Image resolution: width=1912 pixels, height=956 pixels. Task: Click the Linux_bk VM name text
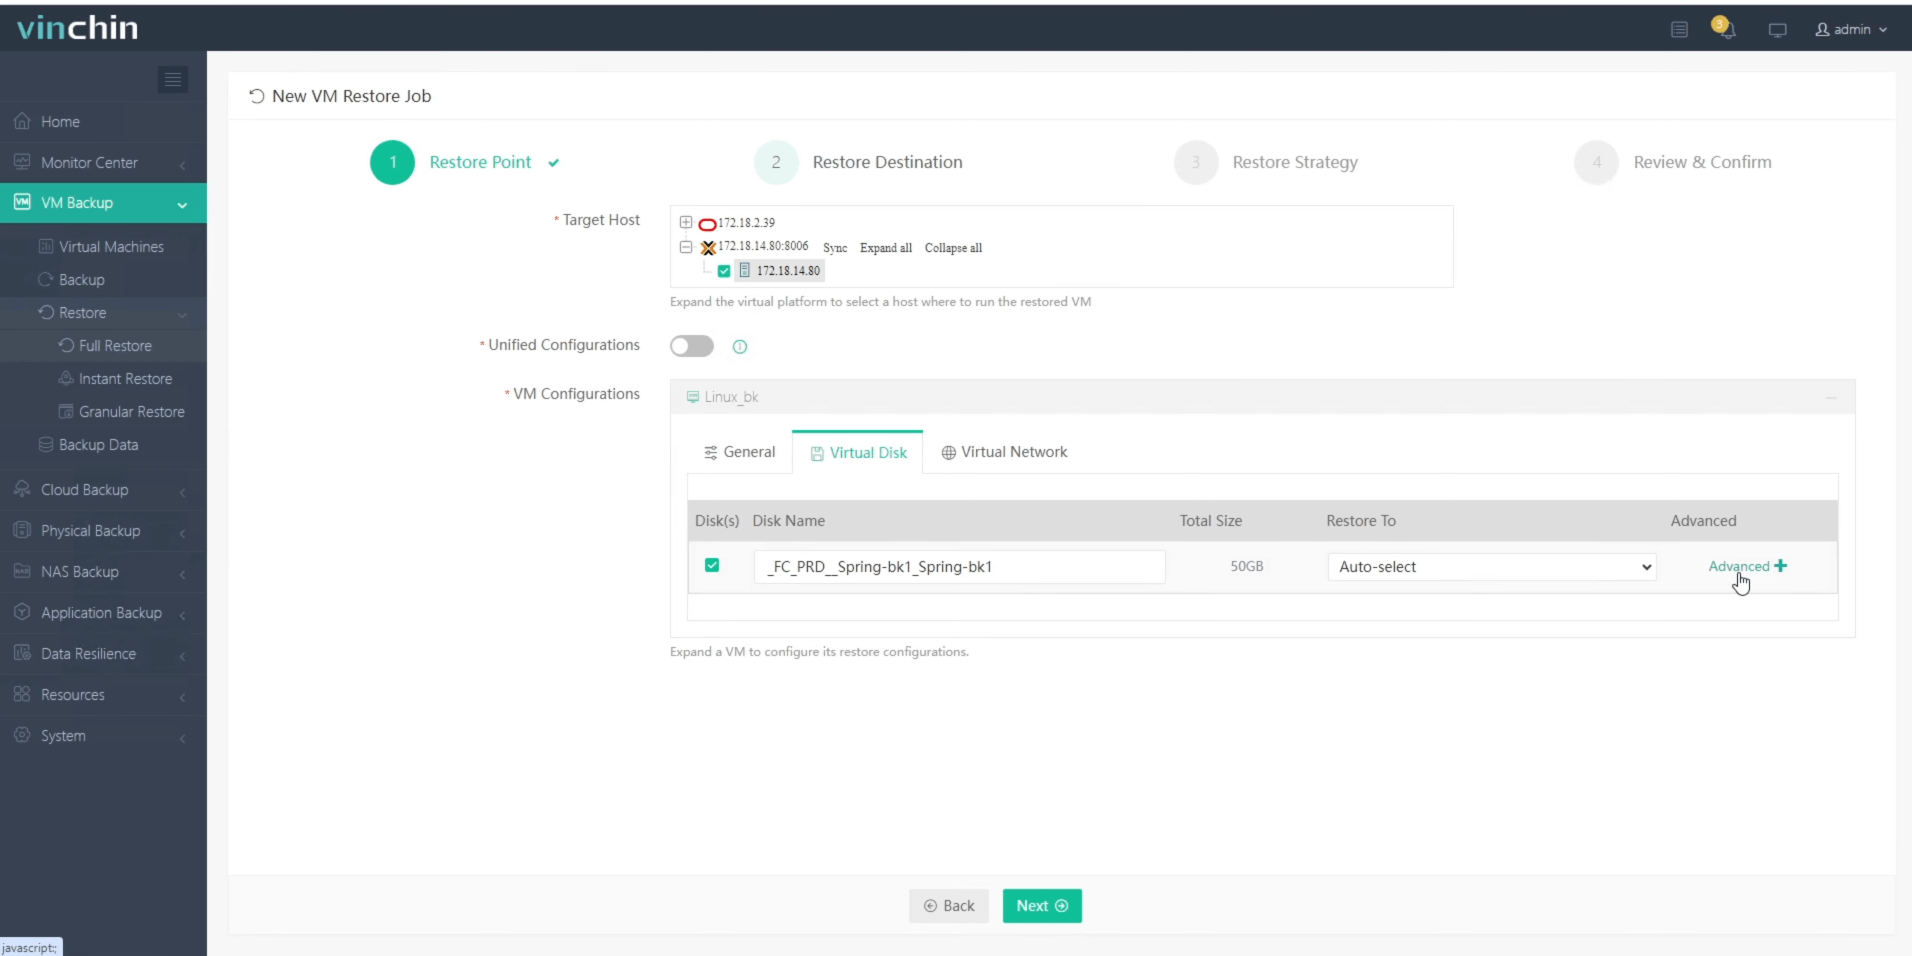click(x=731, y=397)
